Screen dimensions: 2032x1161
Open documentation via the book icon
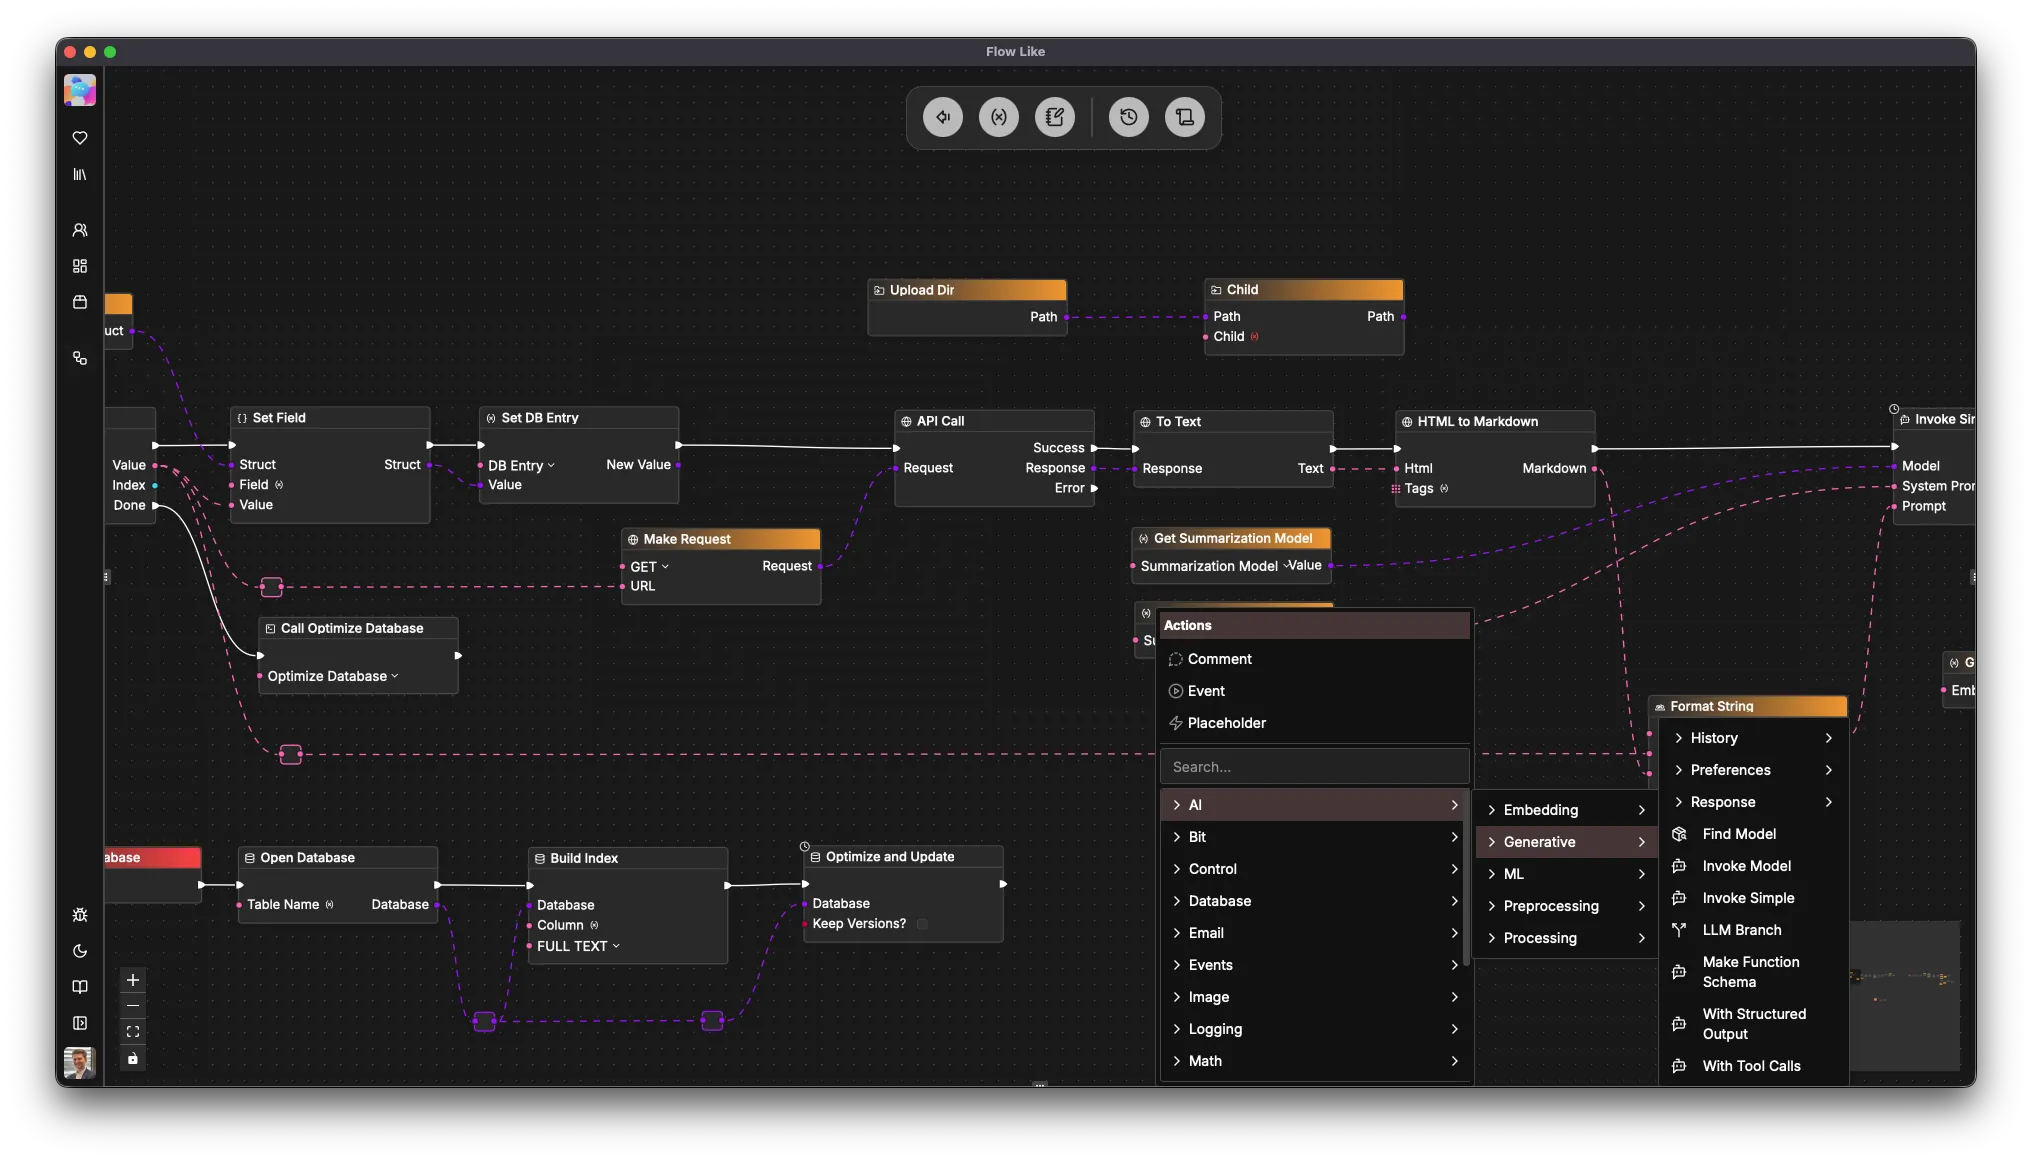[x=80, y=987]
